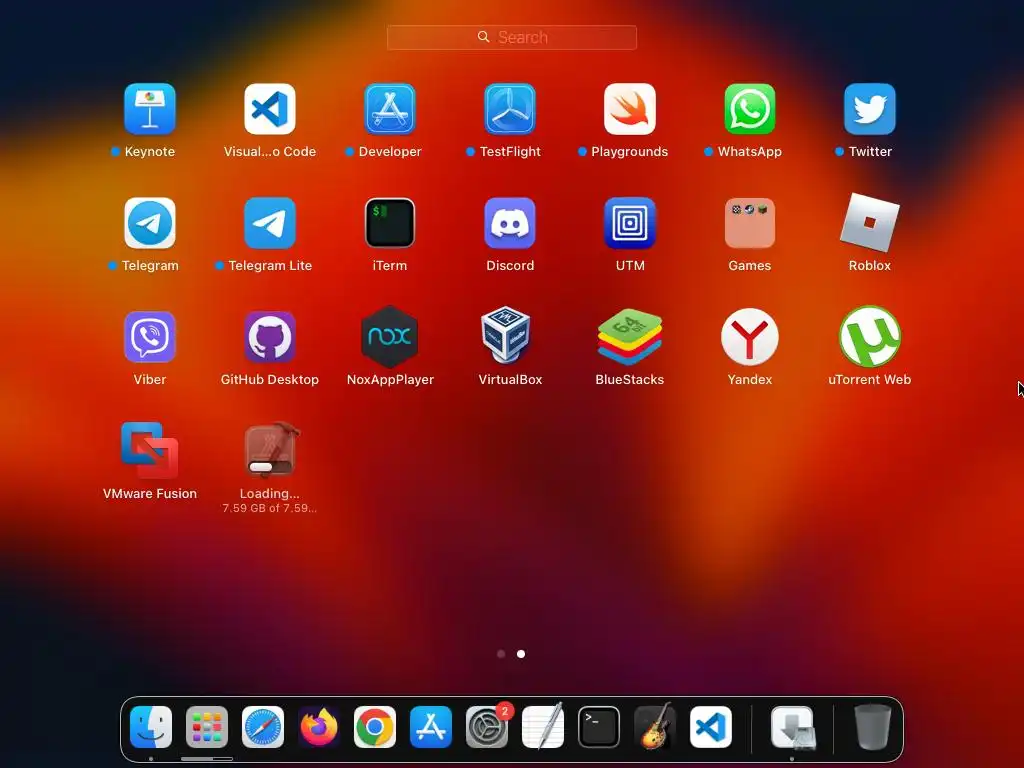
Task: Open the Twitter app
Action: coord(870,109)
